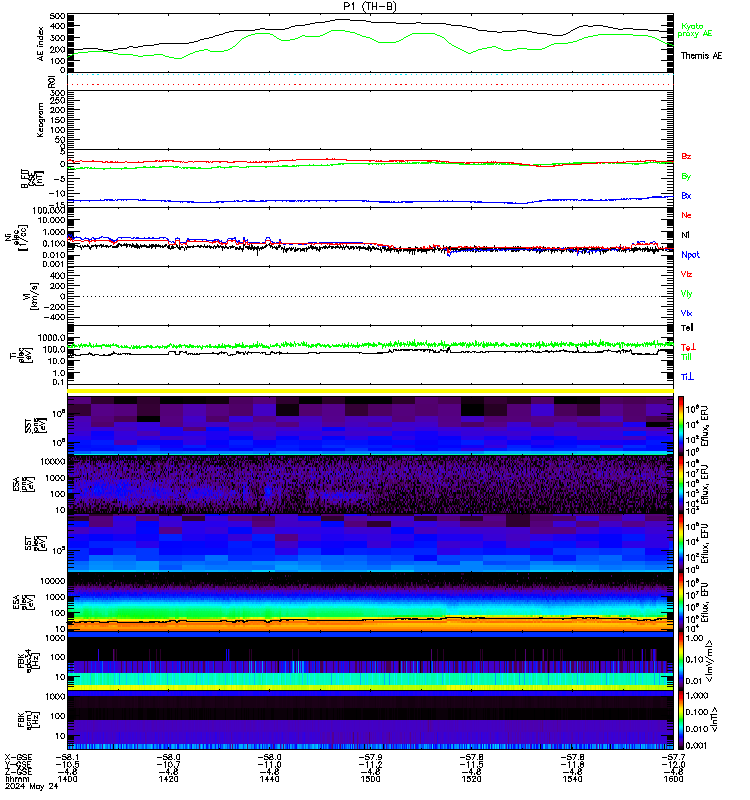Select the green "Kyoto proxy AE" legend label
This screenshot has height=800, width=750.
pyautogui.click(x=694, y=30)
